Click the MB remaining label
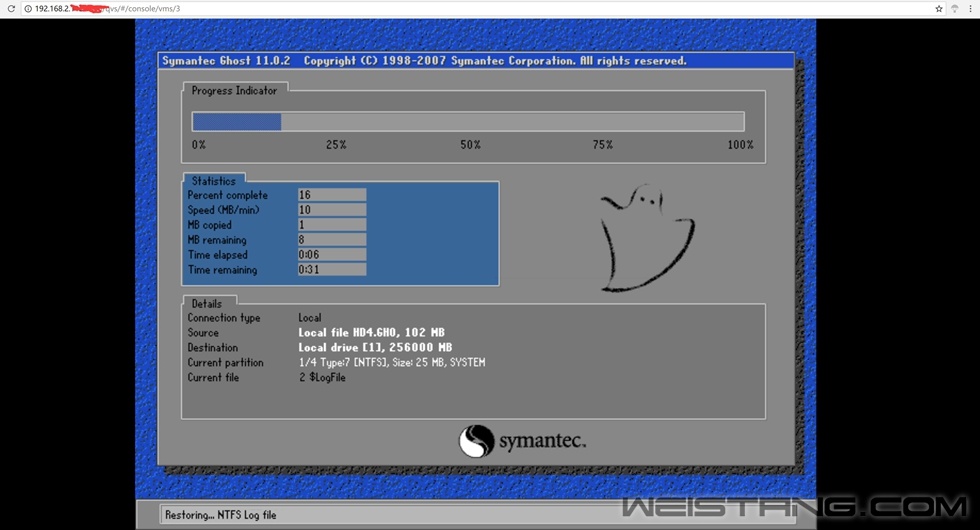This screenshot has height=530, width=980. (217, 240)
